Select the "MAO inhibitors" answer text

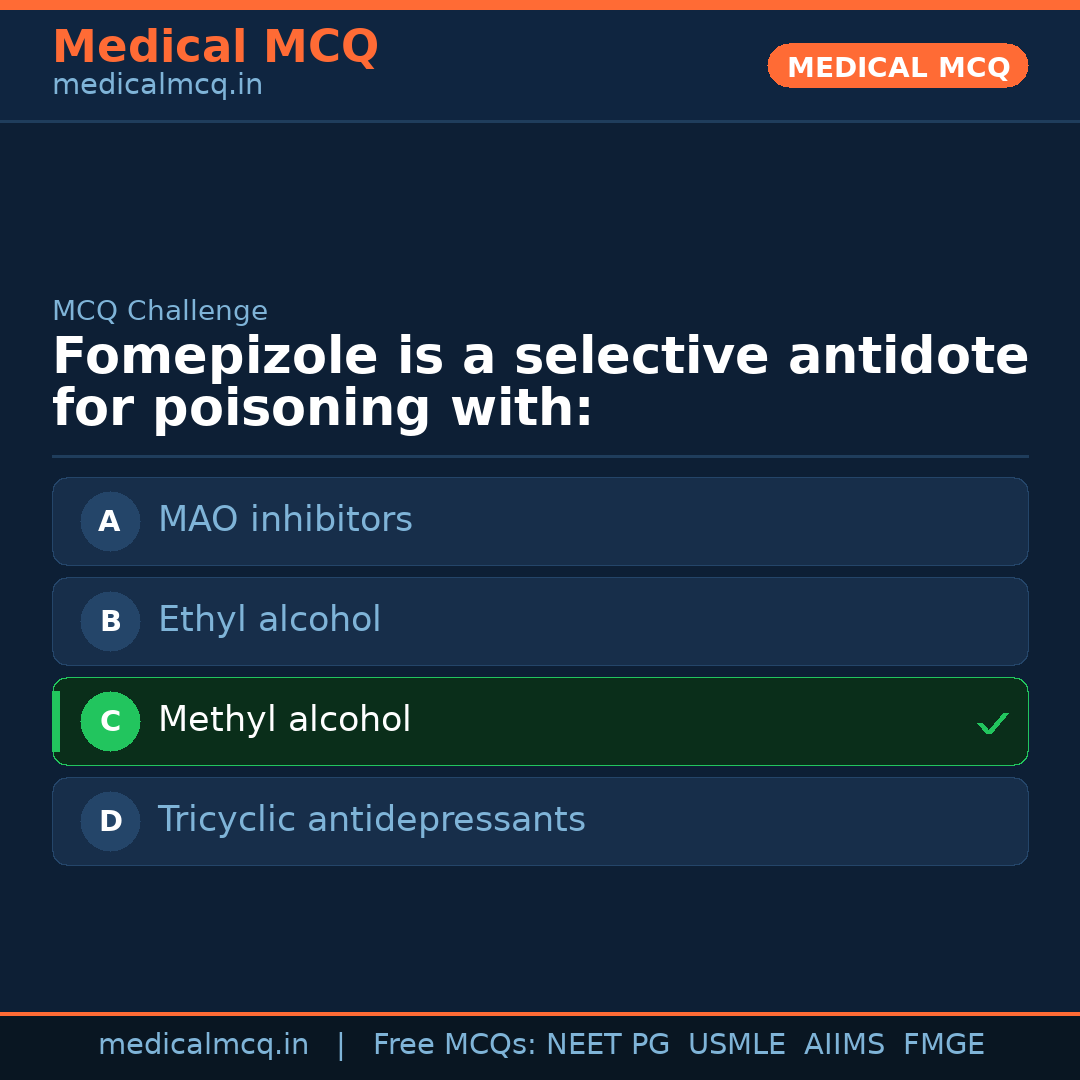click(285, 520)
